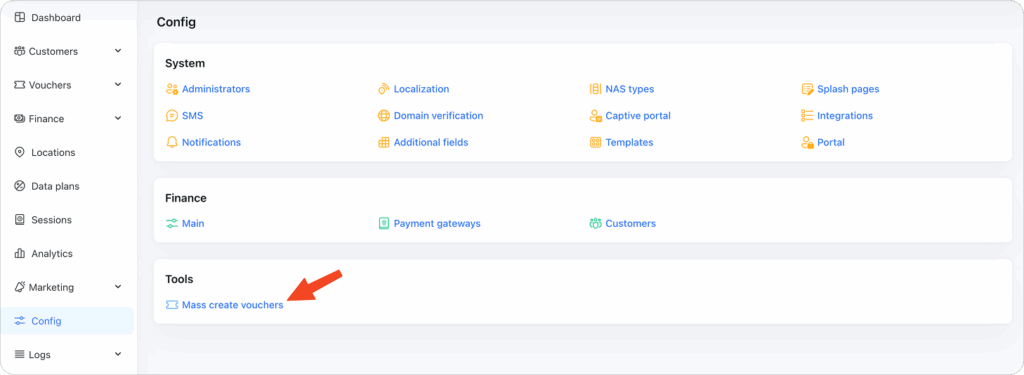1024x375 pixels.
Task: Click the Customers people icon in sidebar
Action: coord(20,51)
